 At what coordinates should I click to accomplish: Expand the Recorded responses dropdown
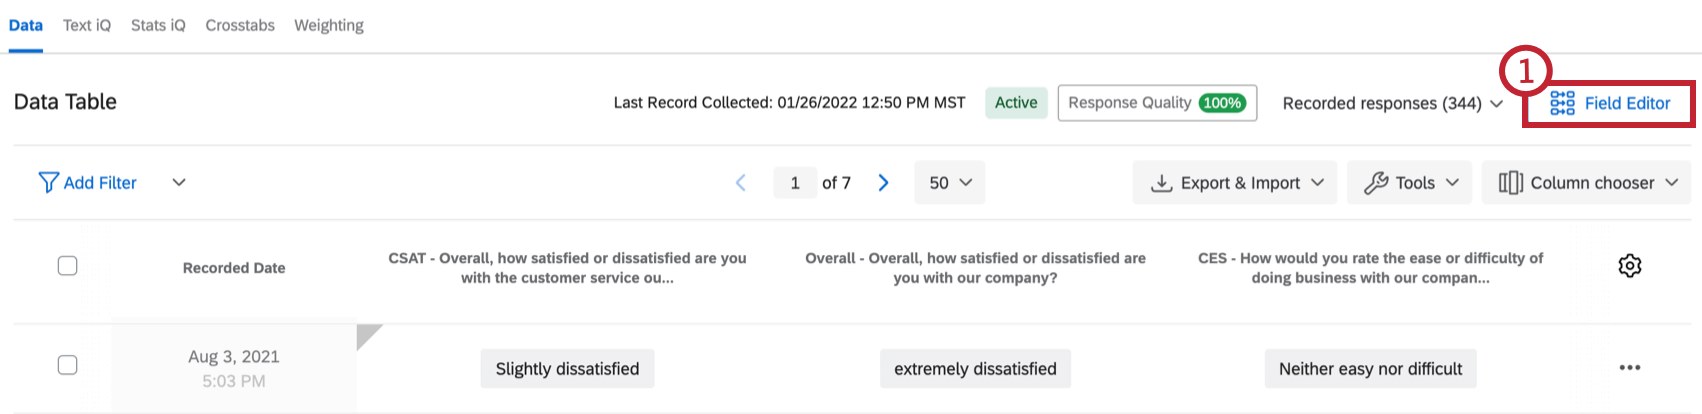pyautogui.click(x=1392, y=103)
